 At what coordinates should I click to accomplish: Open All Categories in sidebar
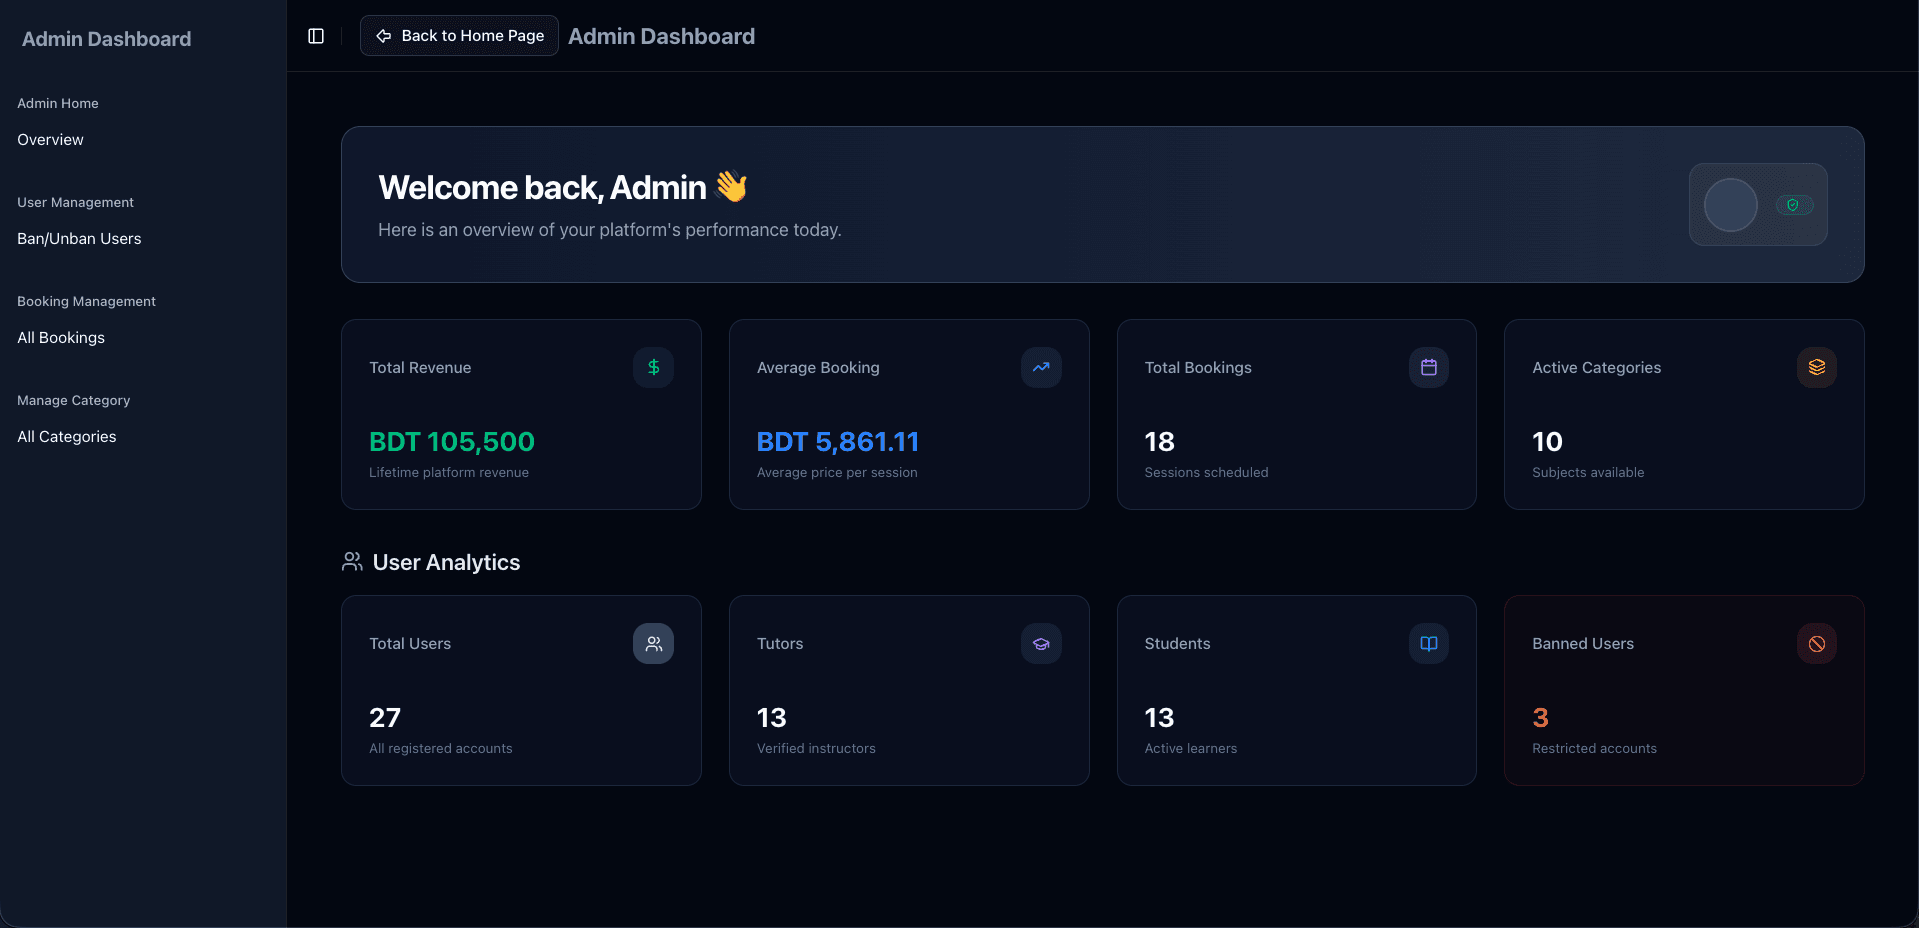[67, 437]
